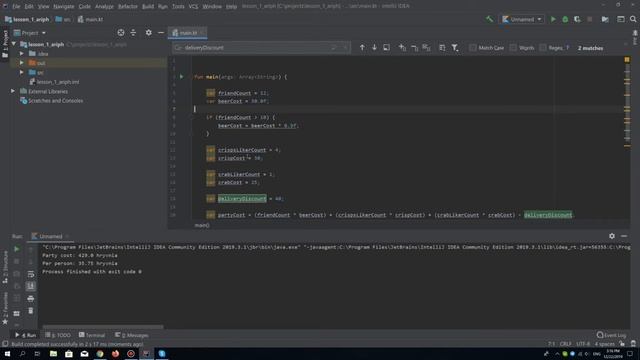
Task: Go to next search occurrence arrow
Action: (x=374, y=48)
